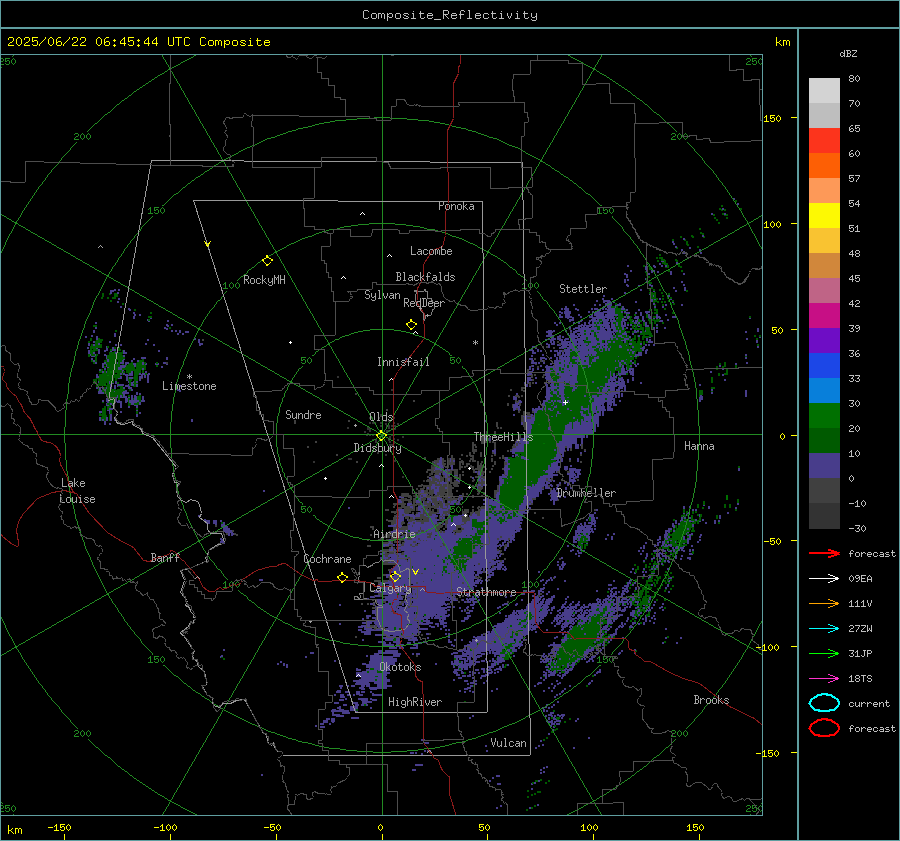Viewport: 900px width, 841px height.
Task: Click the Okotoks city label
Action: [x=400, y=667]
